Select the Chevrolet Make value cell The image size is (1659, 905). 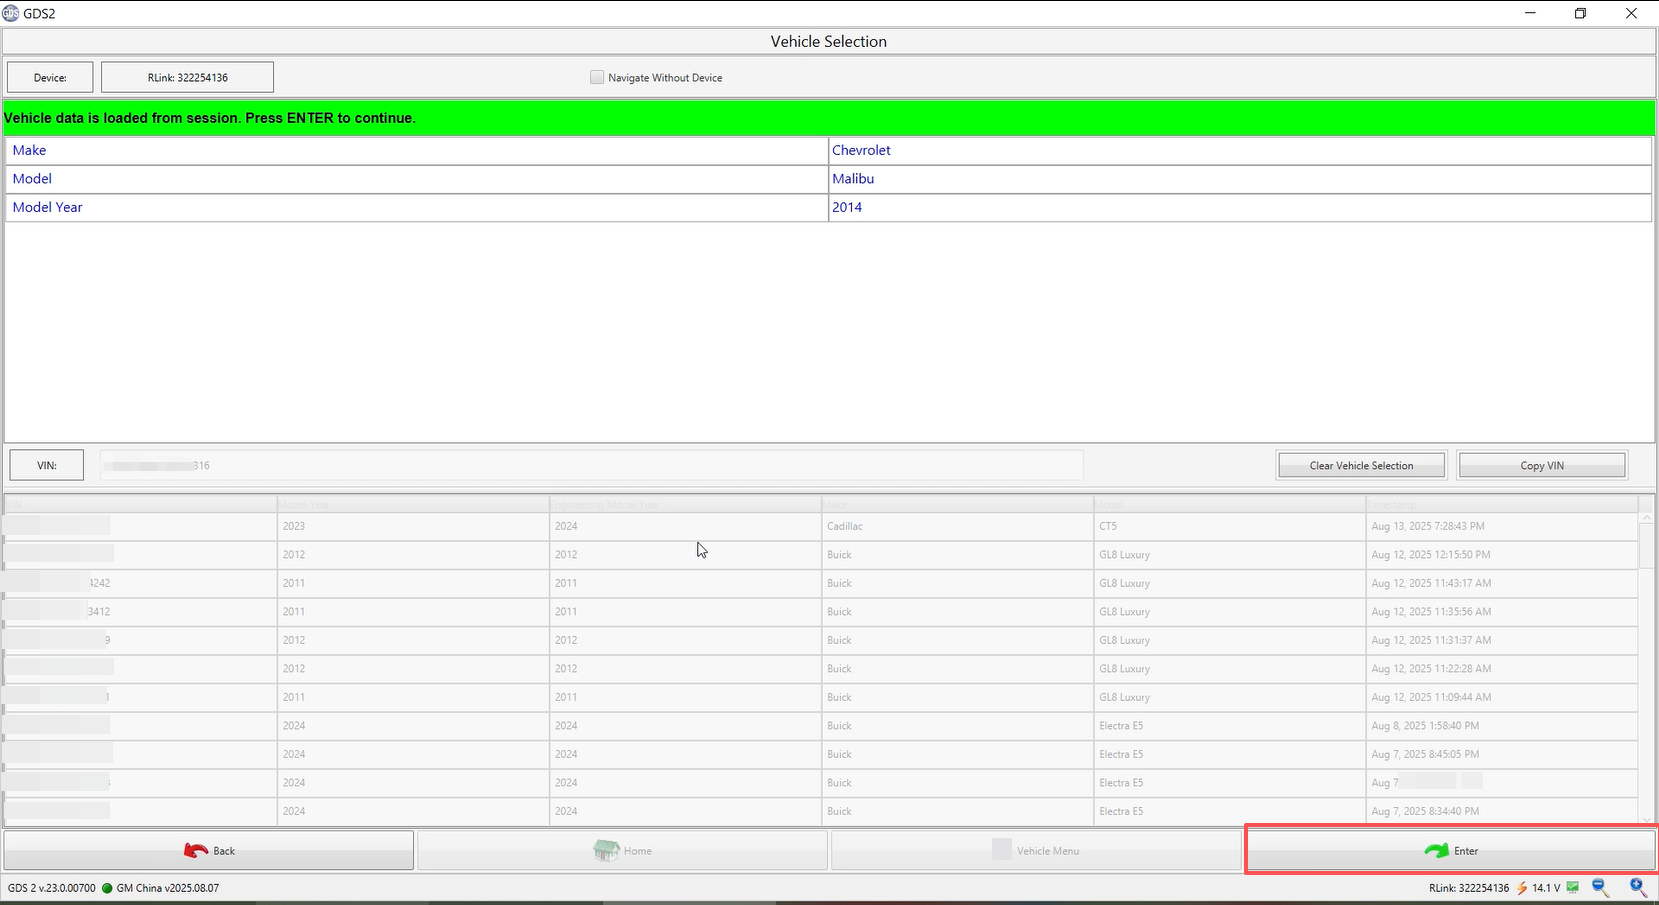click(x=1239, y=150)
